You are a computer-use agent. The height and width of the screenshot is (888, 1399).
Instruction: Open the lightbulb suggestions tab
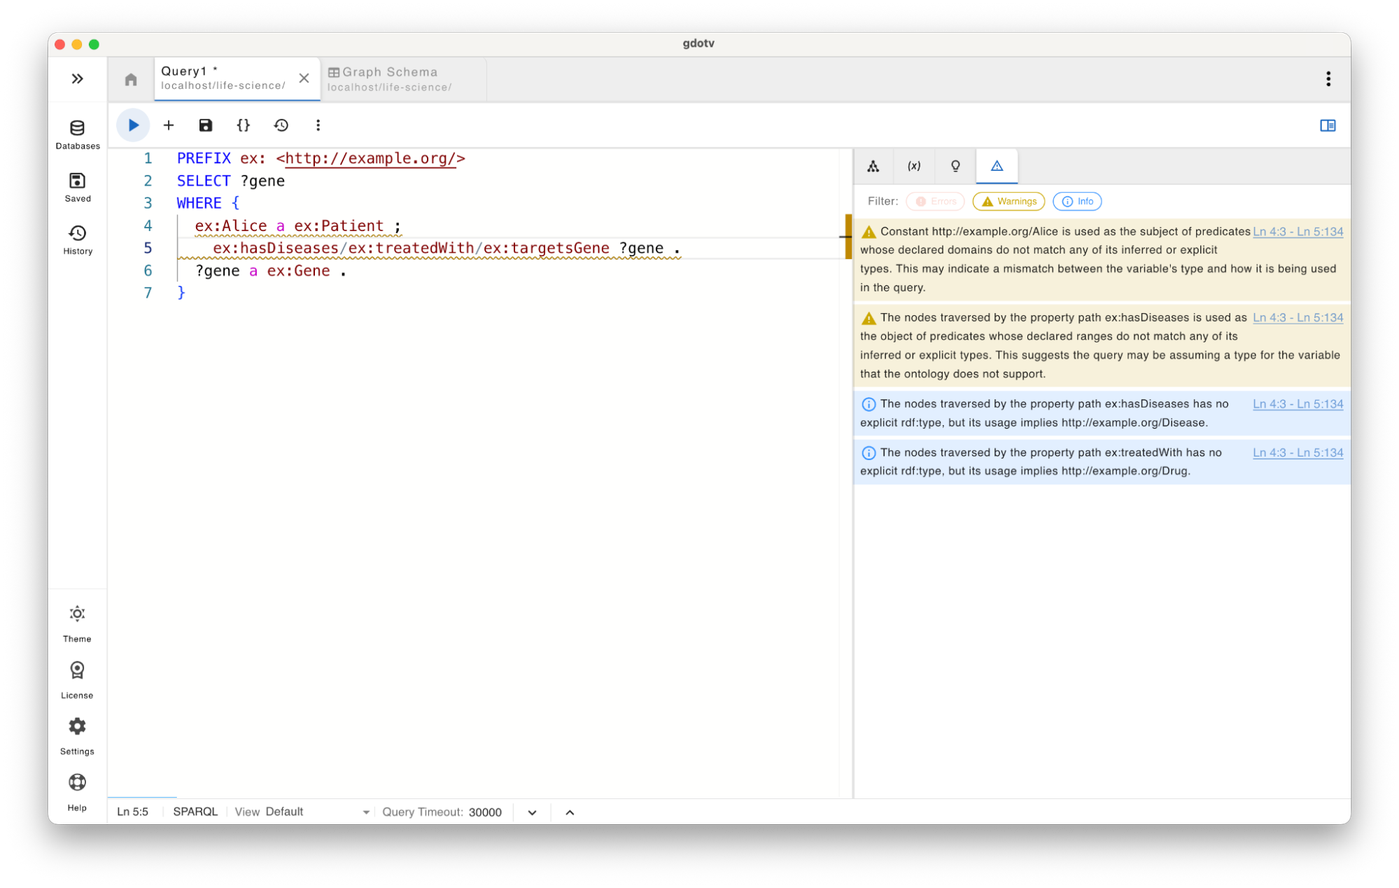click(955, 166)
